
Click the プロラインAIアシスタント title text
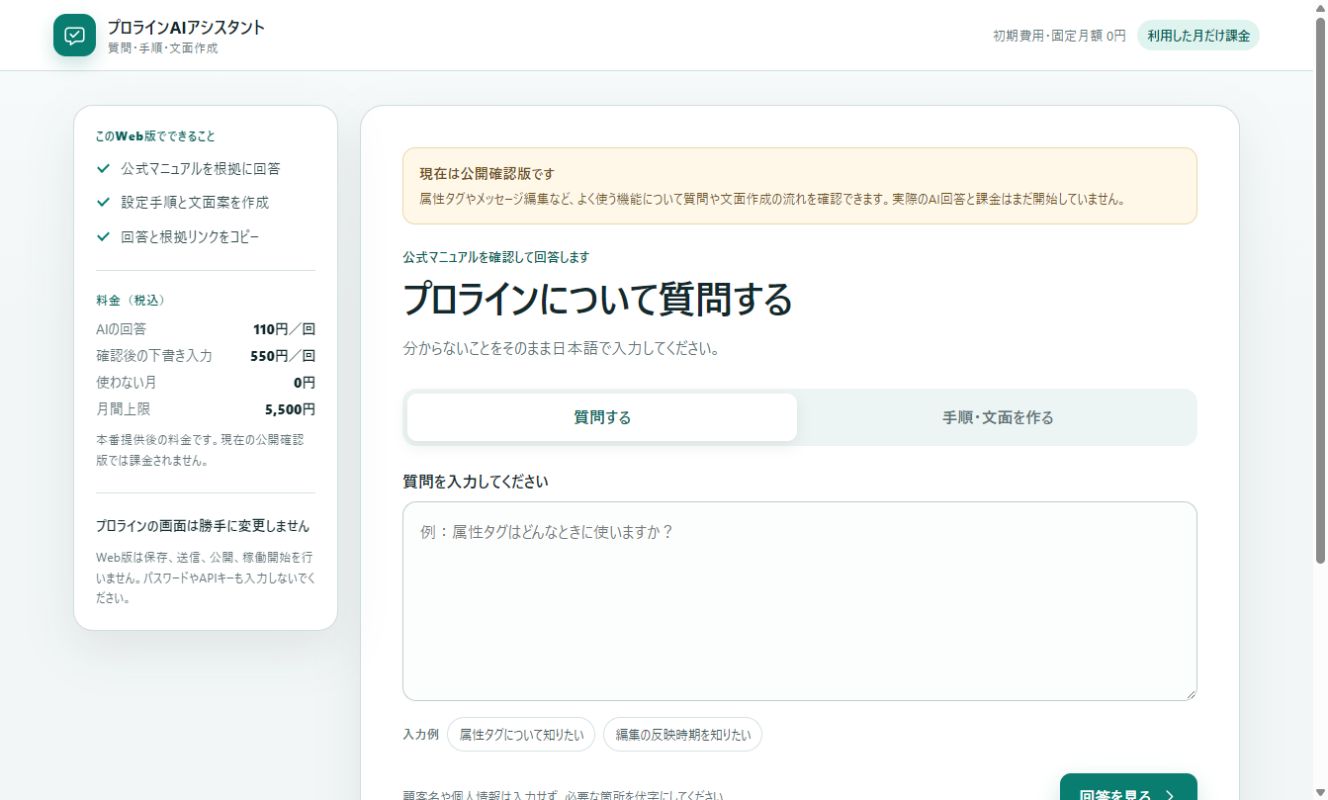click(x=186, y=28)
